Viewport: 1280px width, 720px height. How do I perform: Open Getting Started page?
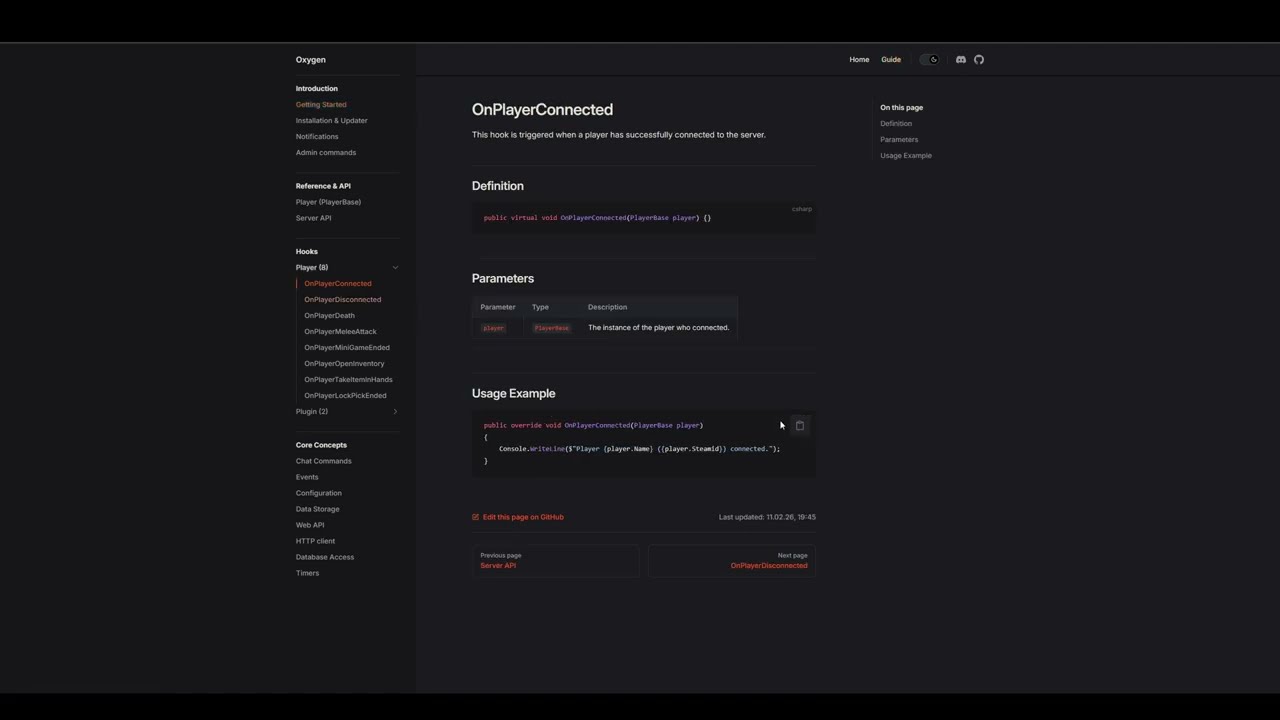321,105
